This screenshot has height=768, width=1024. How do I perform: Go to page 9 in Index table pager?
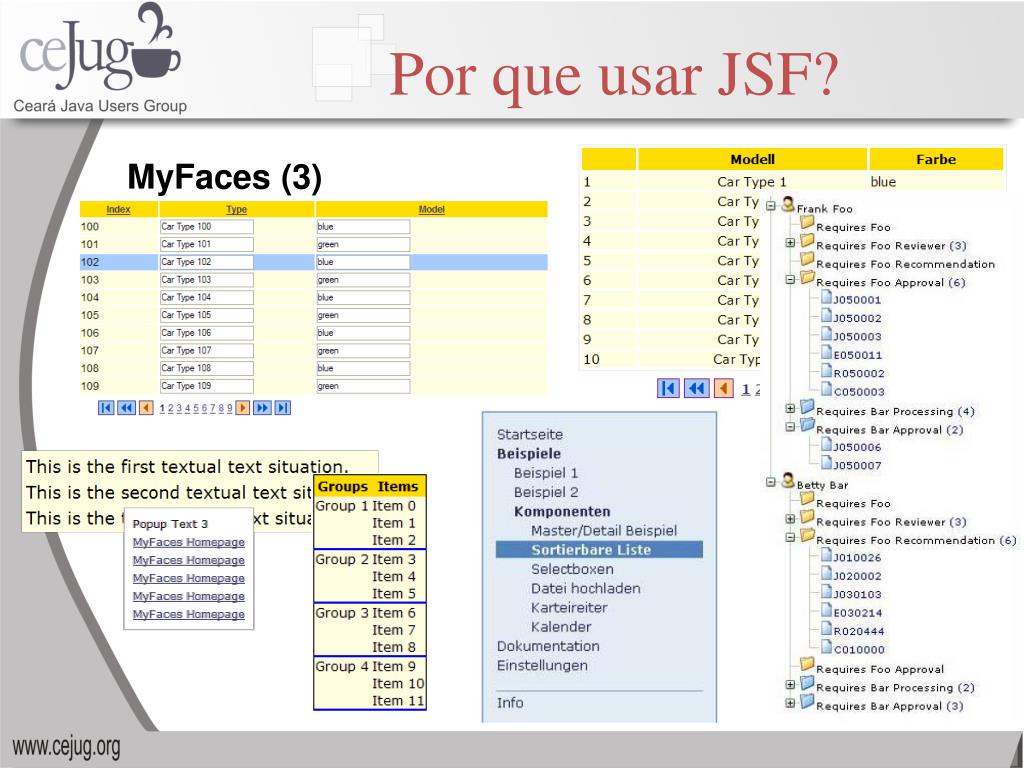[229, 408]
